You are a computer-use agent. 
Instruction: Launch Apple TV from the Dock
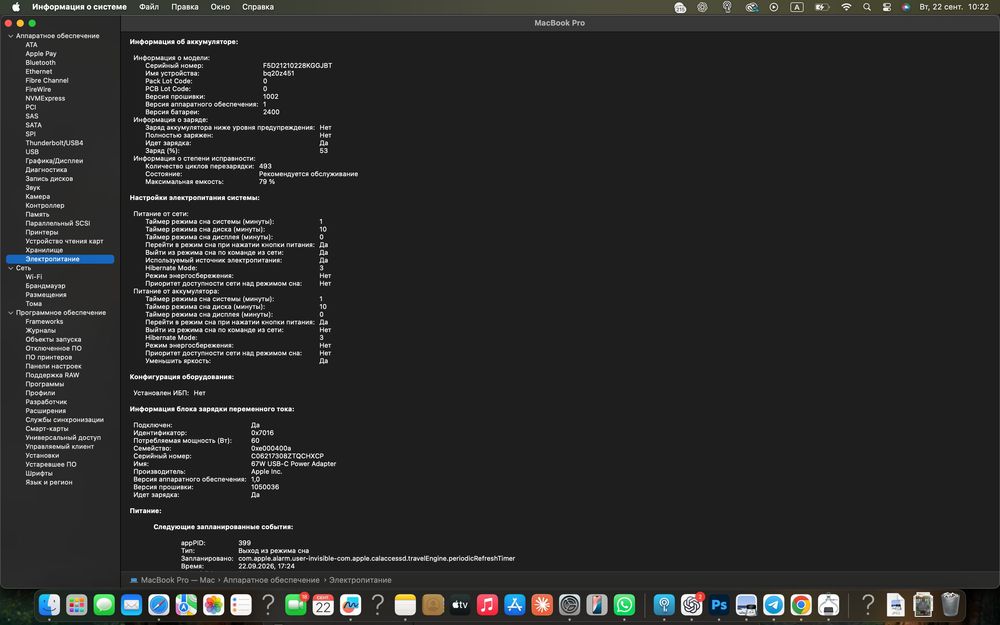(460, 605)
